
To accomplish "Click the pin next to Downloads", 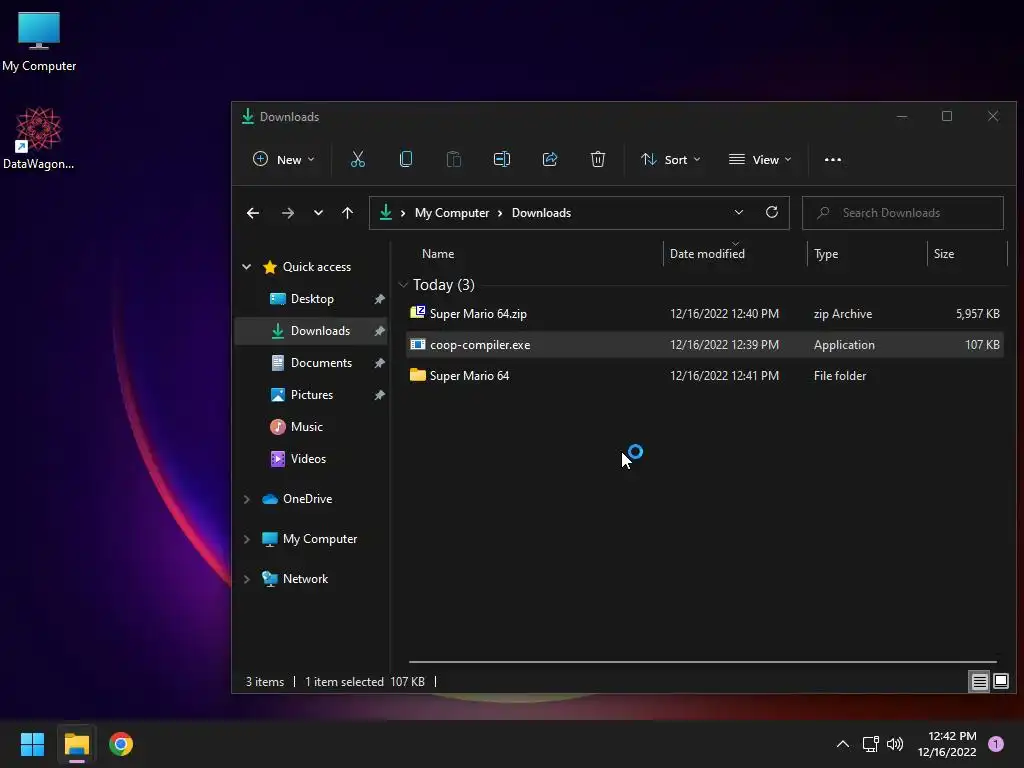I will (x=379, y=331).
